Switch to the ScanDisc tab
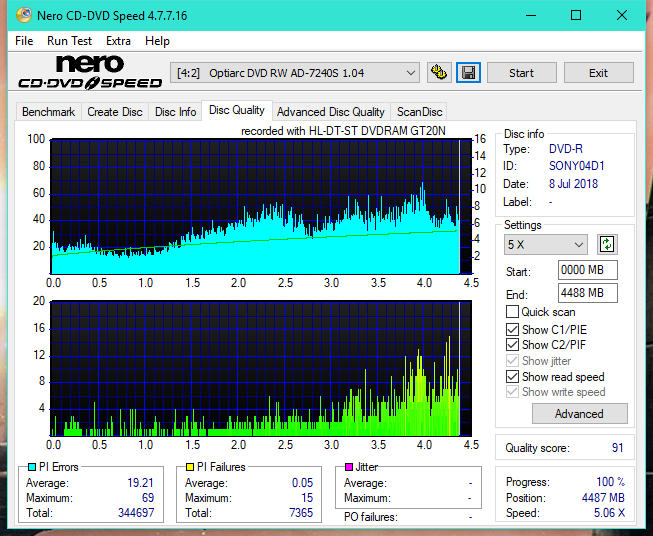This screenshot has width=653, height=536. pyautogui.click(x=419, y=112)
